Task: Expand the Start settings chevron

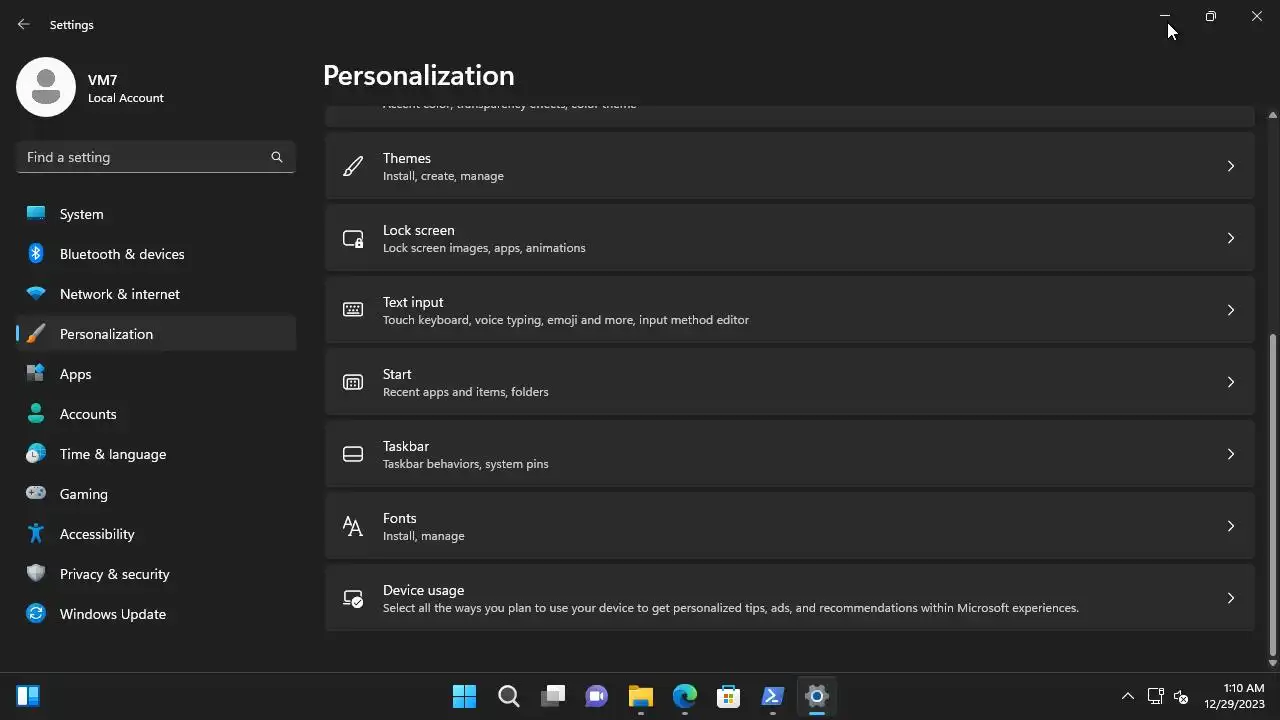Action: (x=1231, y=382)
